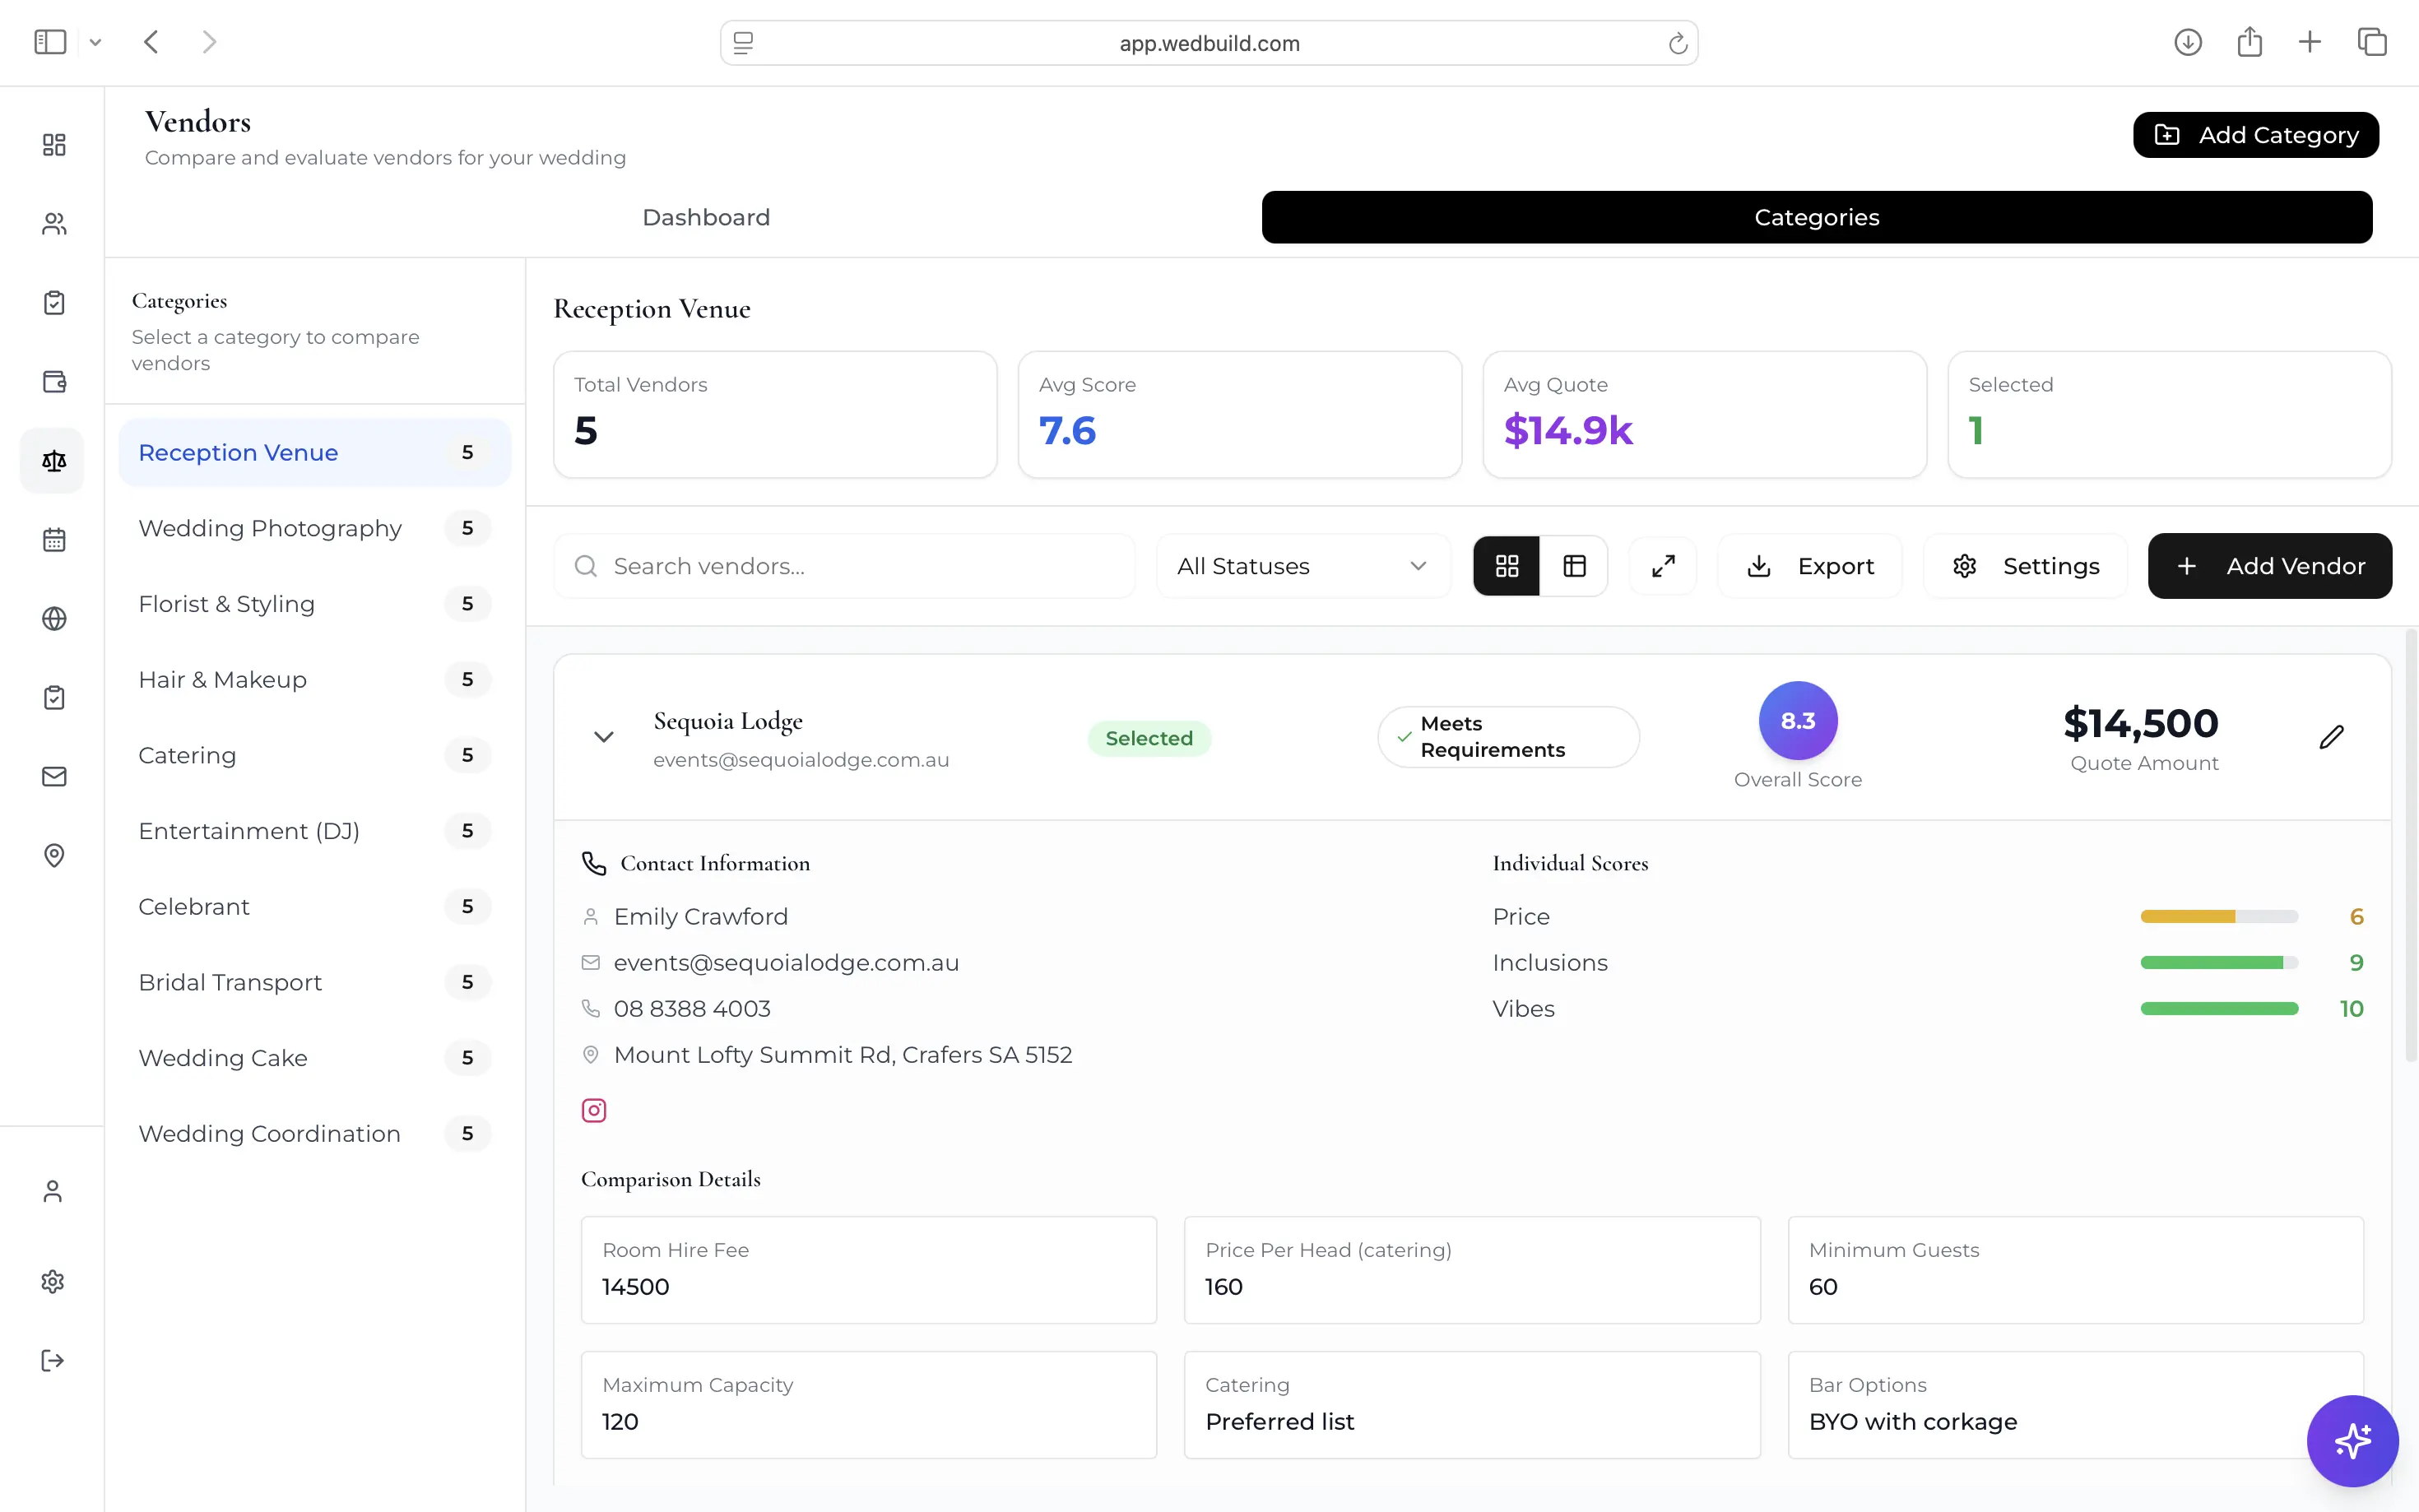Switch to the Categories tab
2419x1512 pixels.
point(1816,217)
